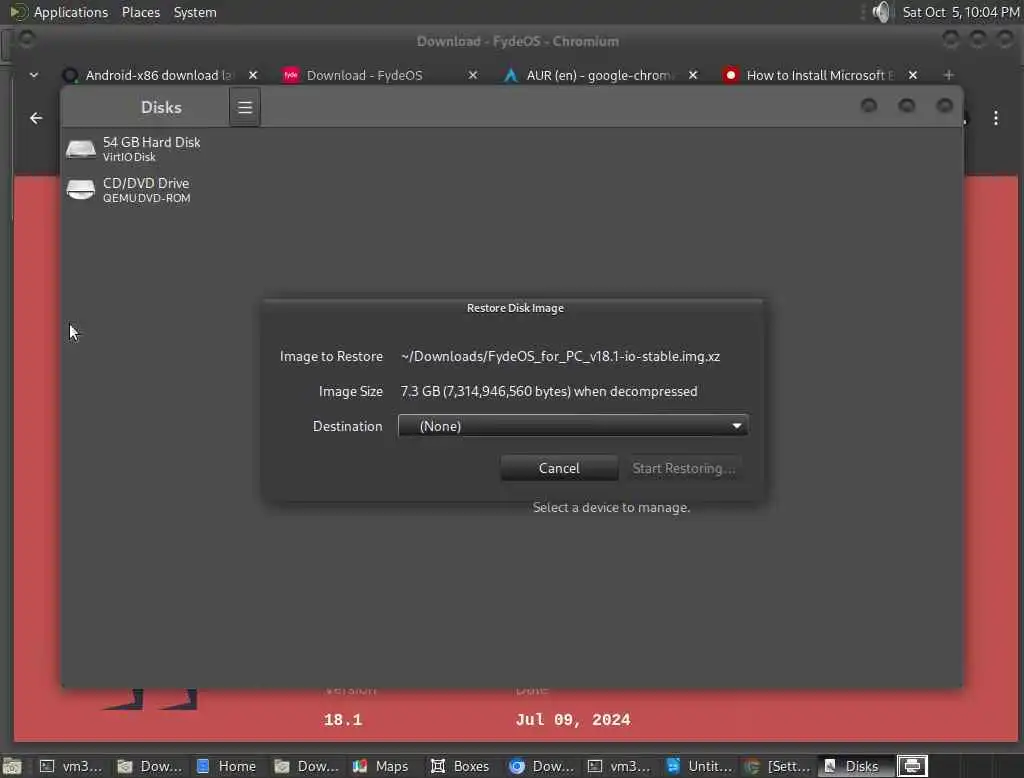1024x778 pixels.
Task: Click the Android-x86 tab favicon
Action: (69, 75)
